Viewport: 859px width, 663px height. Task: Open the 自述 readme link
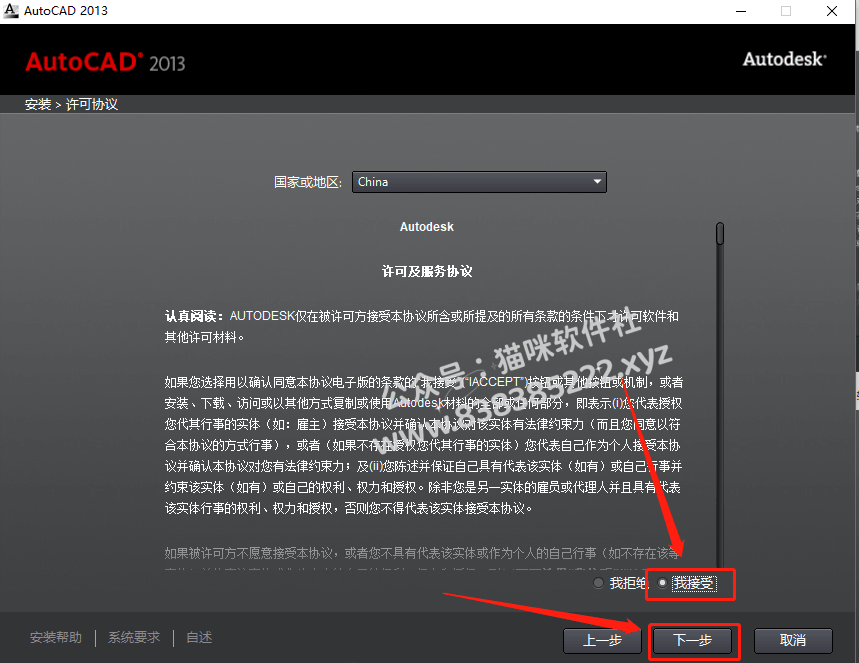[x=199, y=637]
